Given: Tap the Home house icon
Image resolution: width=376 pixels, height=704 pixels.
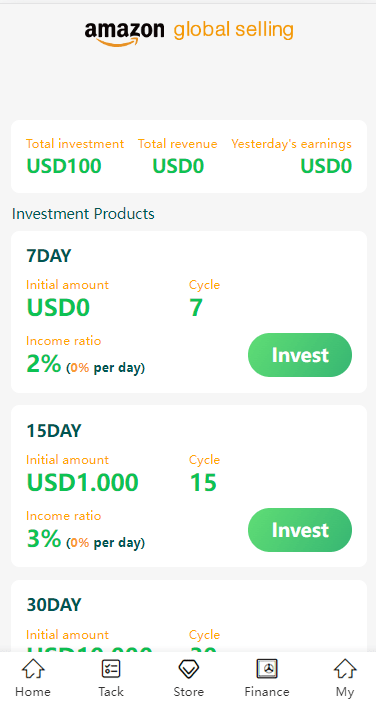Looking at the screenshot, I should point(33,669).
